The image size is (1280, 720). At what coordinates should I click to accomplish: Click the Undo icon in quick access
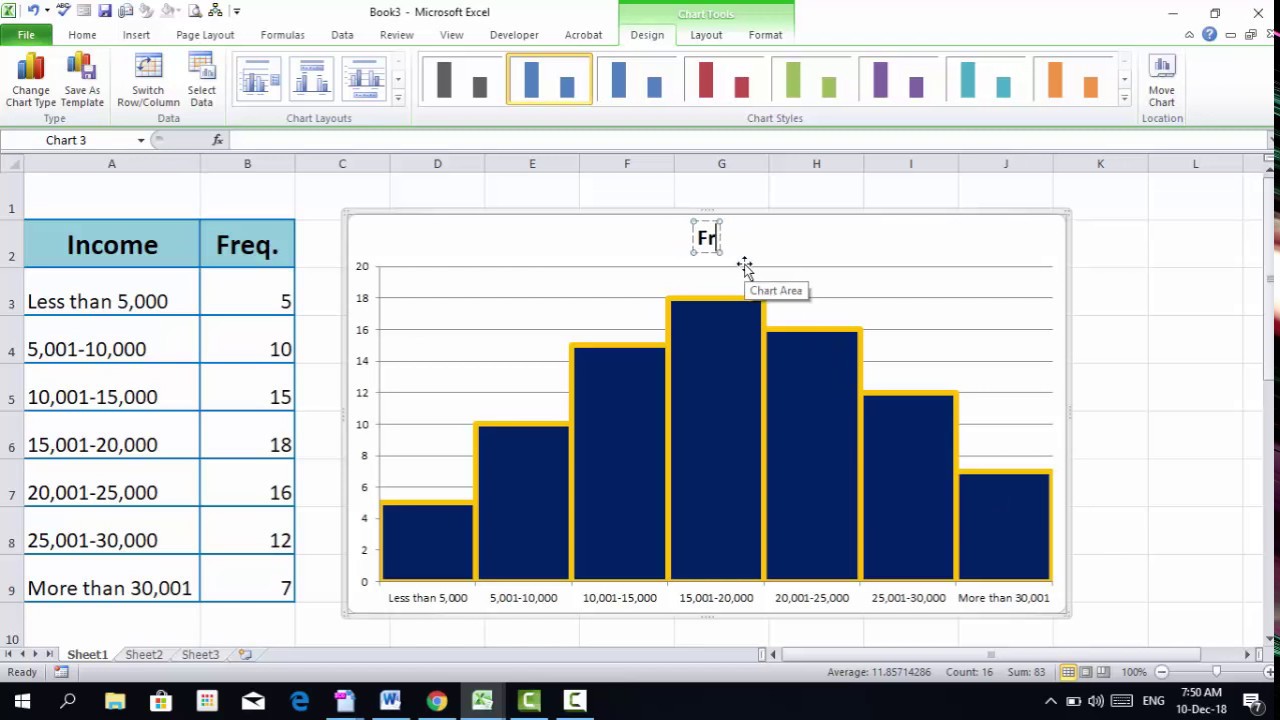pos(33,11)
